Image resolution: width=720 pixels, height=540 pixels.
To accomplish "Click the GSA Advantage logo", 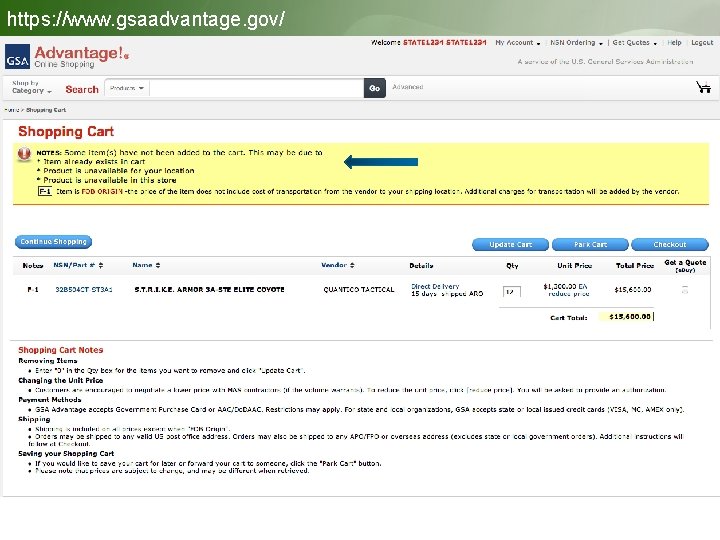I will point(67,56).
